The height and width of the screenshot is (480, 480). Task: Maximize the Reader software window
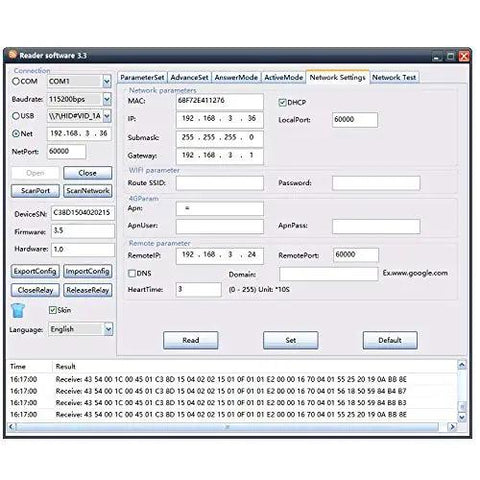point(450,56)
